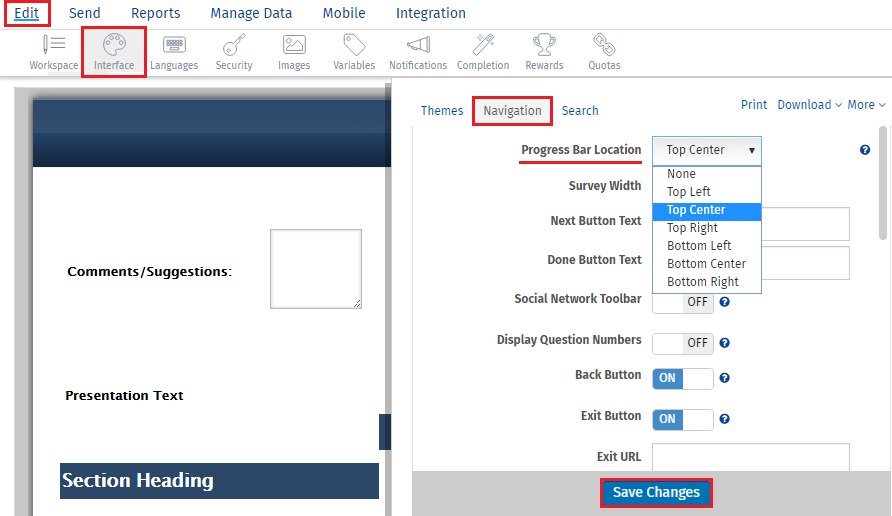Open the Manage Data menu
The width and height of the screenshot is (892, 516).
tap(251, 13)
